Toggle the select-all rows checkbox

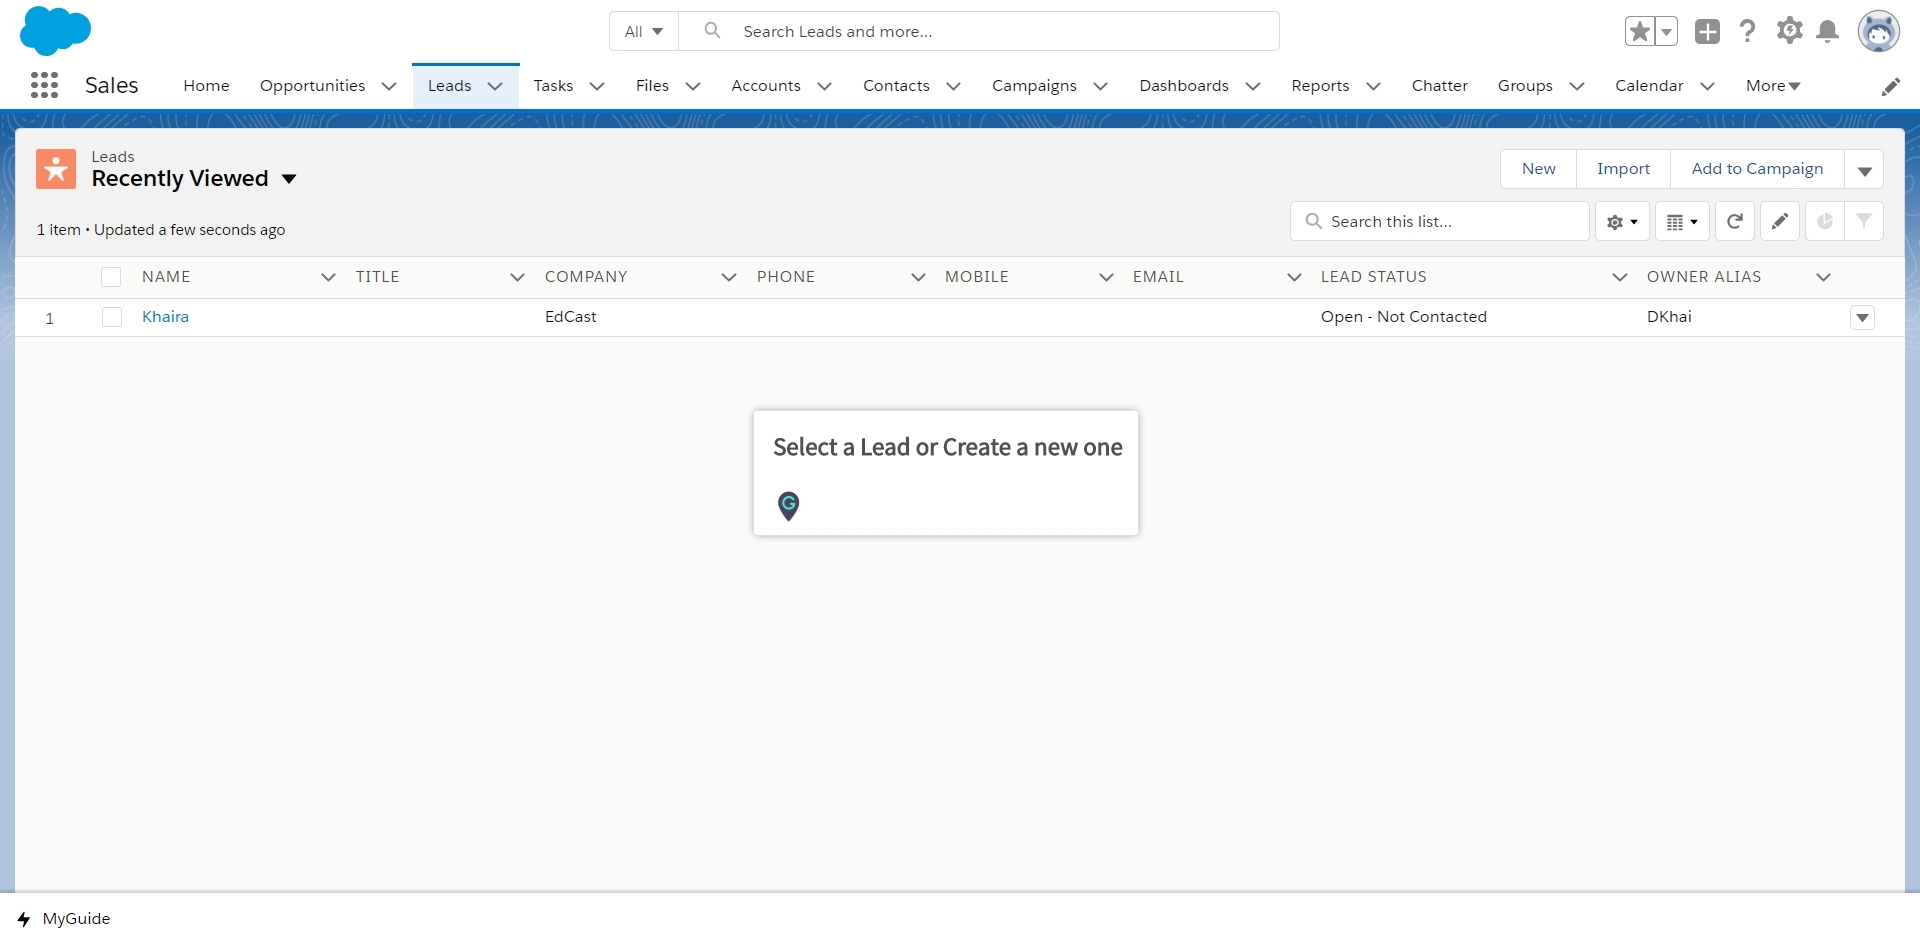111,277
